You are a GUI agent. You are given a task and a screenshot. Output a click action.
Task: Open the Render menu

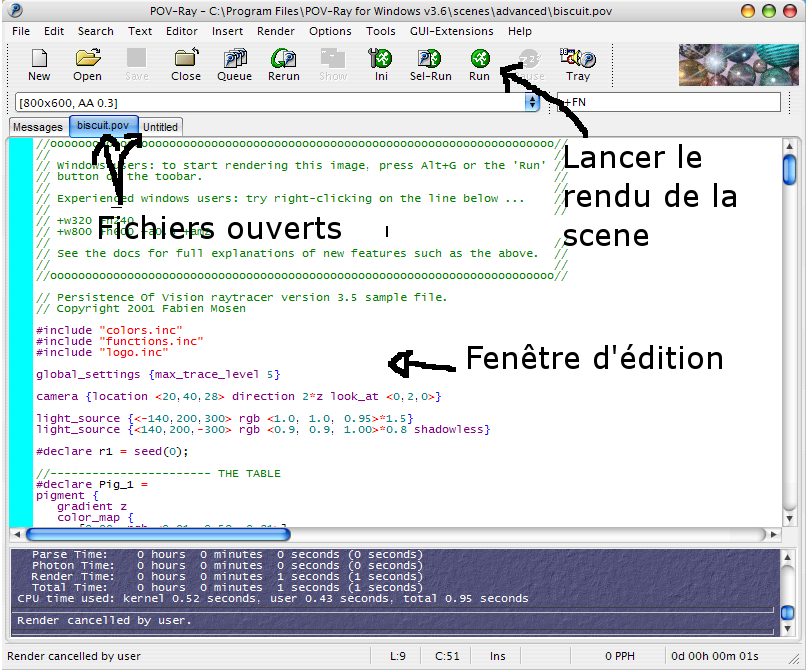[x=276, y=31]
